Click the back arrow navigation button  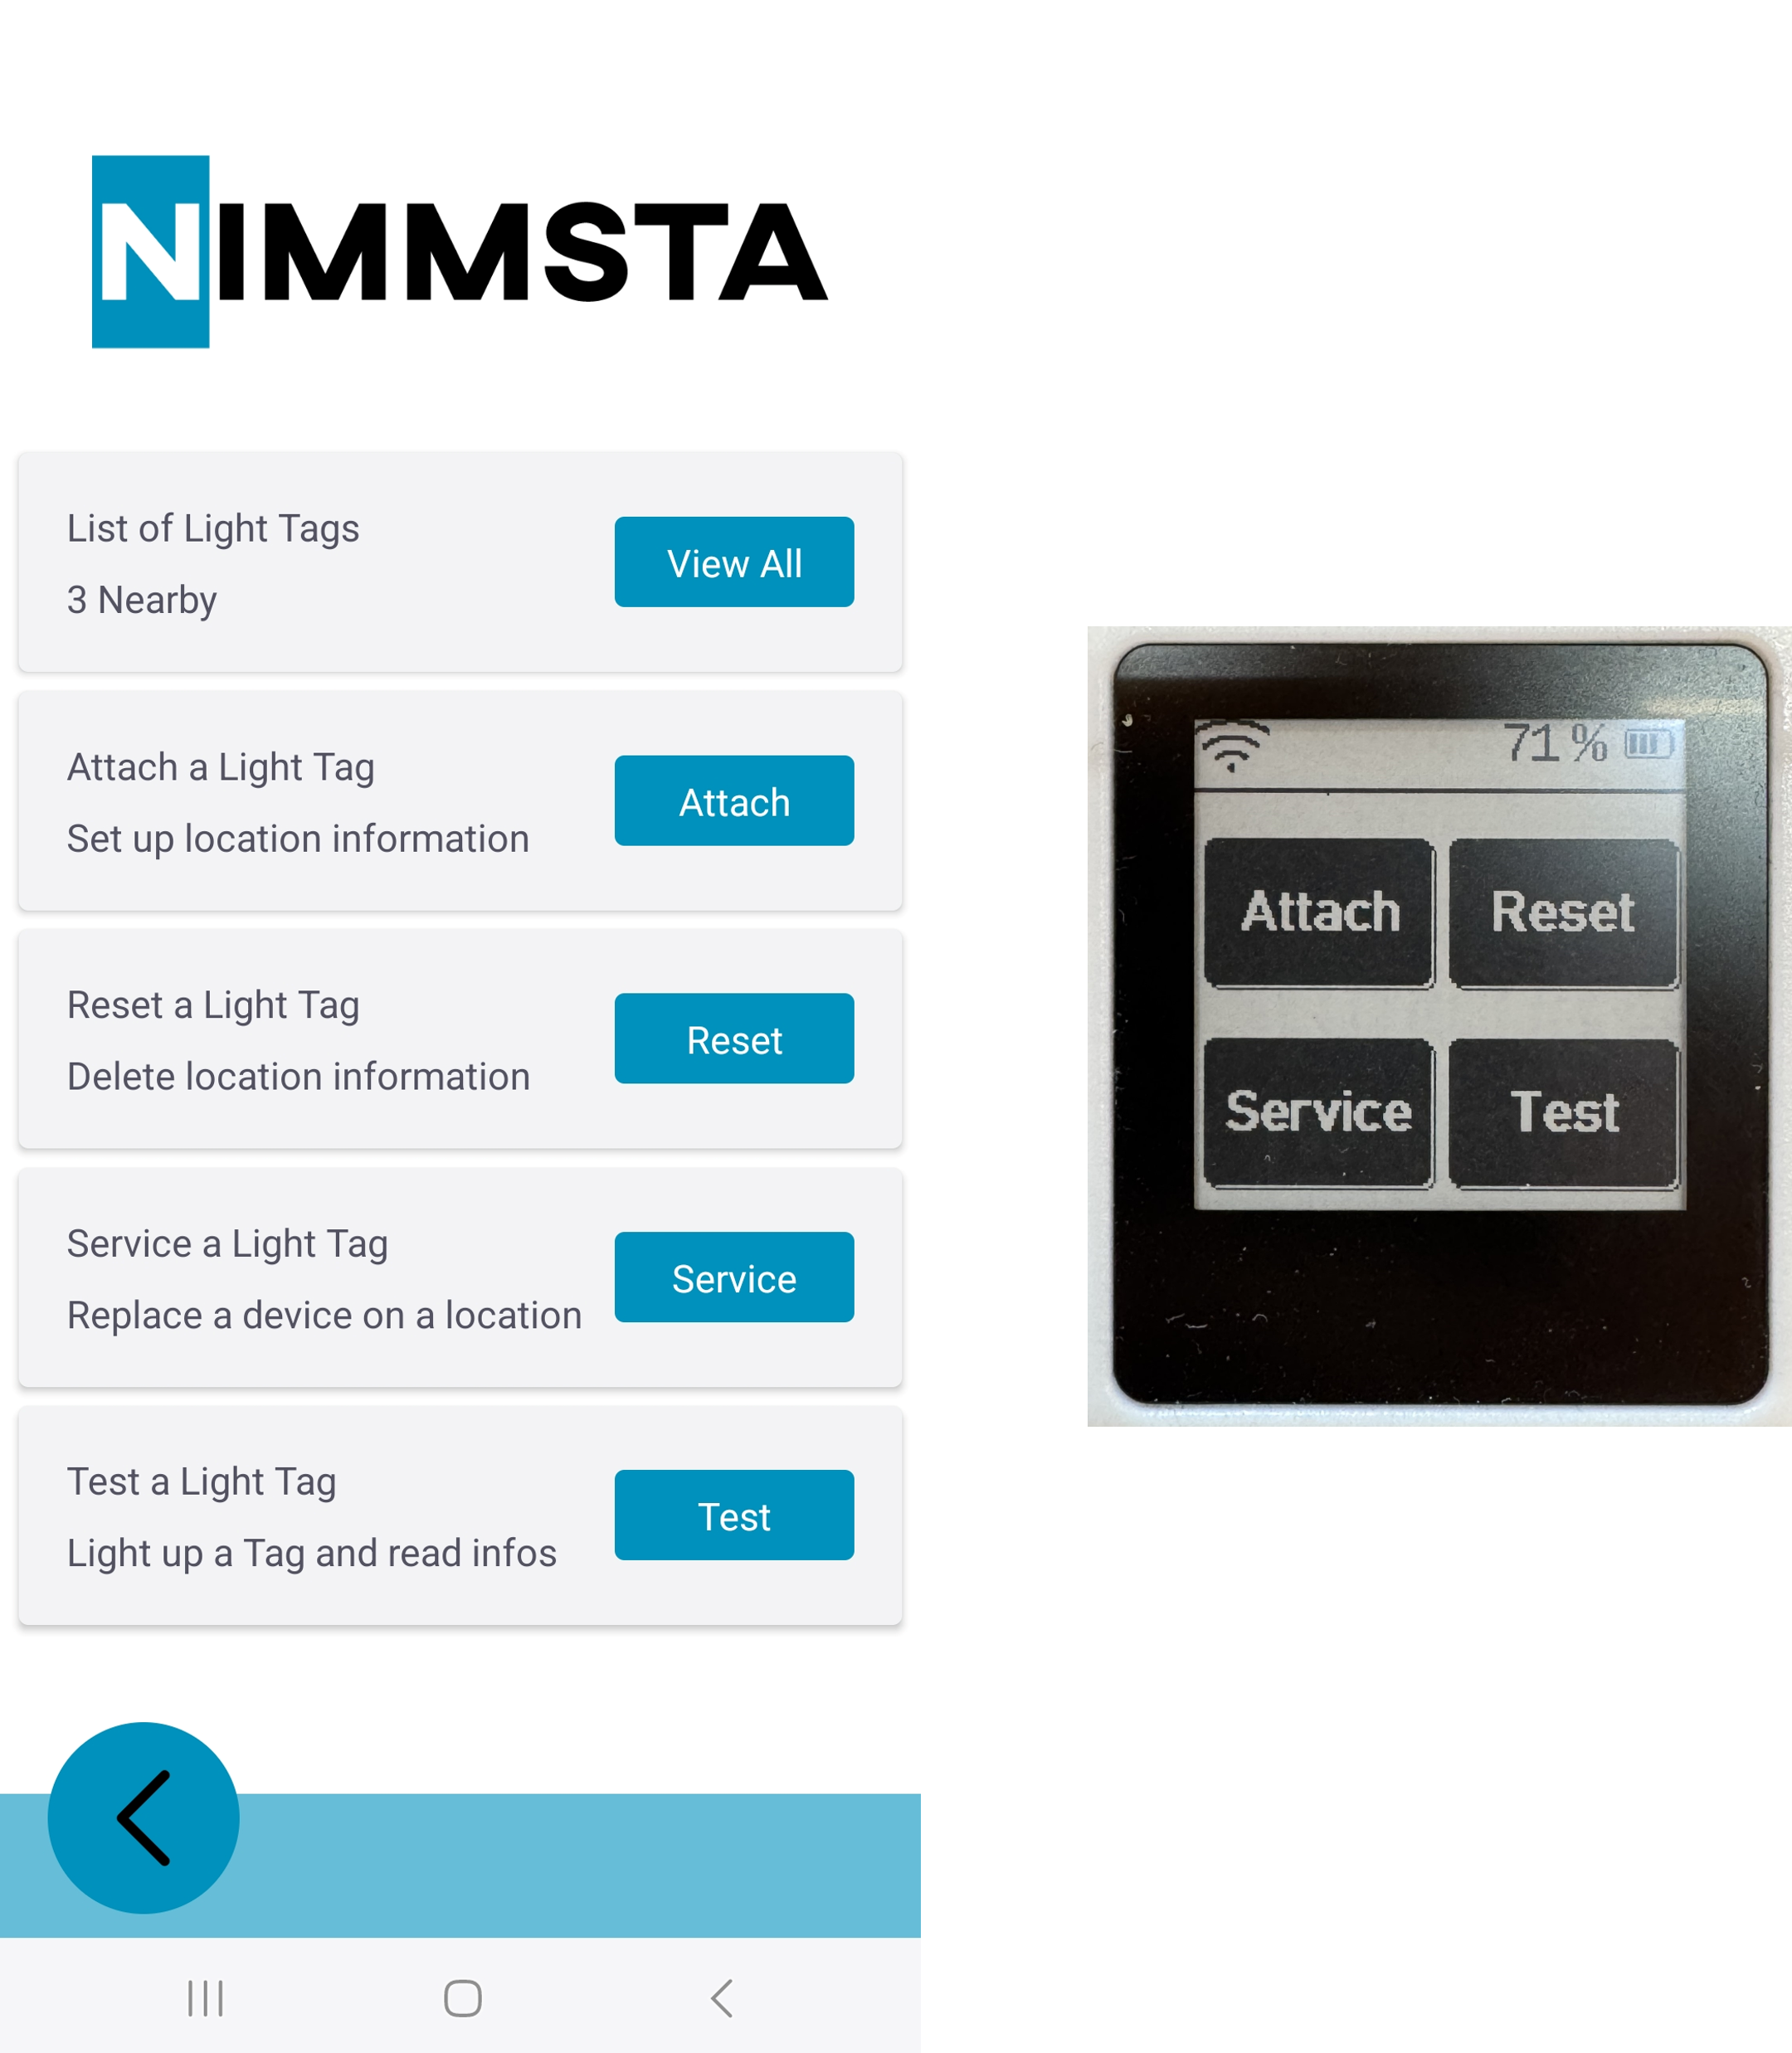coord(144,1819)
